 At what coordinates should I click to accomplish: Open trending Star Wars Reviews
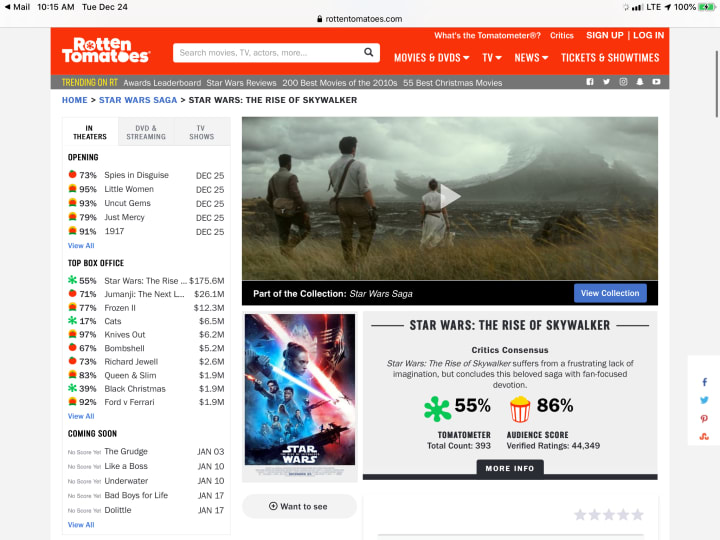point(242,83)
